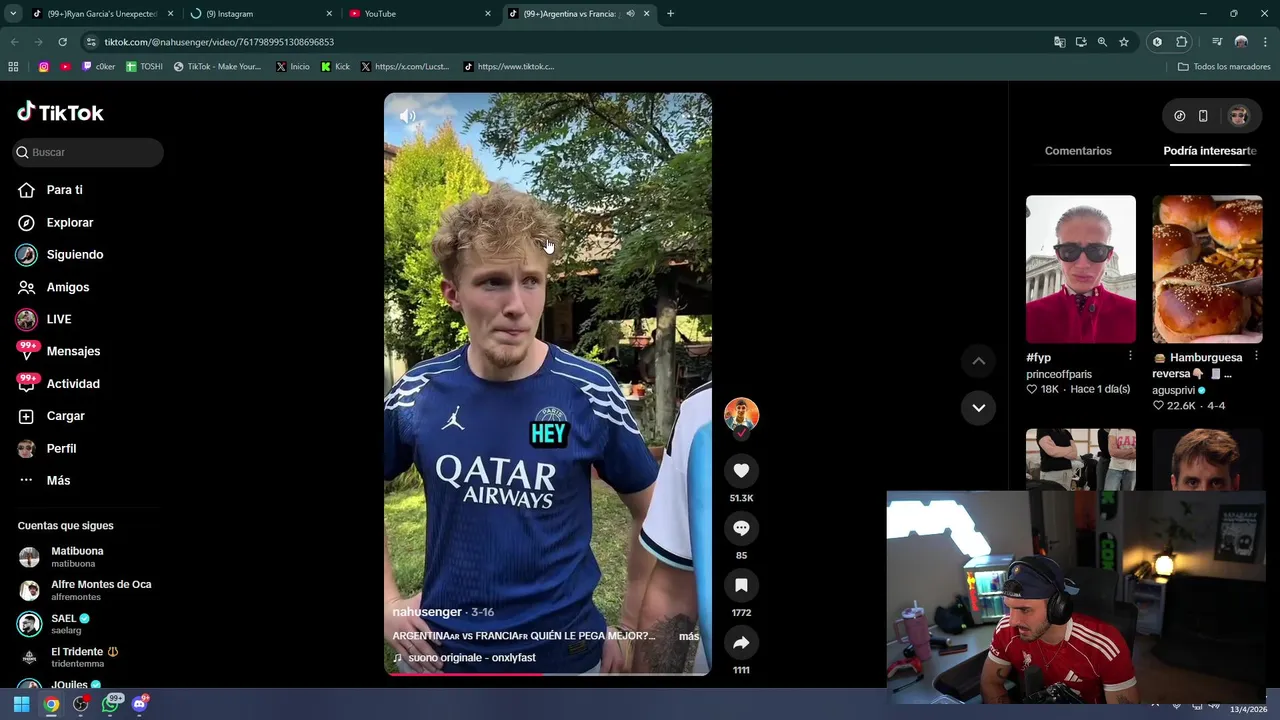Like the video with heart icon
The width and height of the screenshot is (1280, 720).
(741, 470)
